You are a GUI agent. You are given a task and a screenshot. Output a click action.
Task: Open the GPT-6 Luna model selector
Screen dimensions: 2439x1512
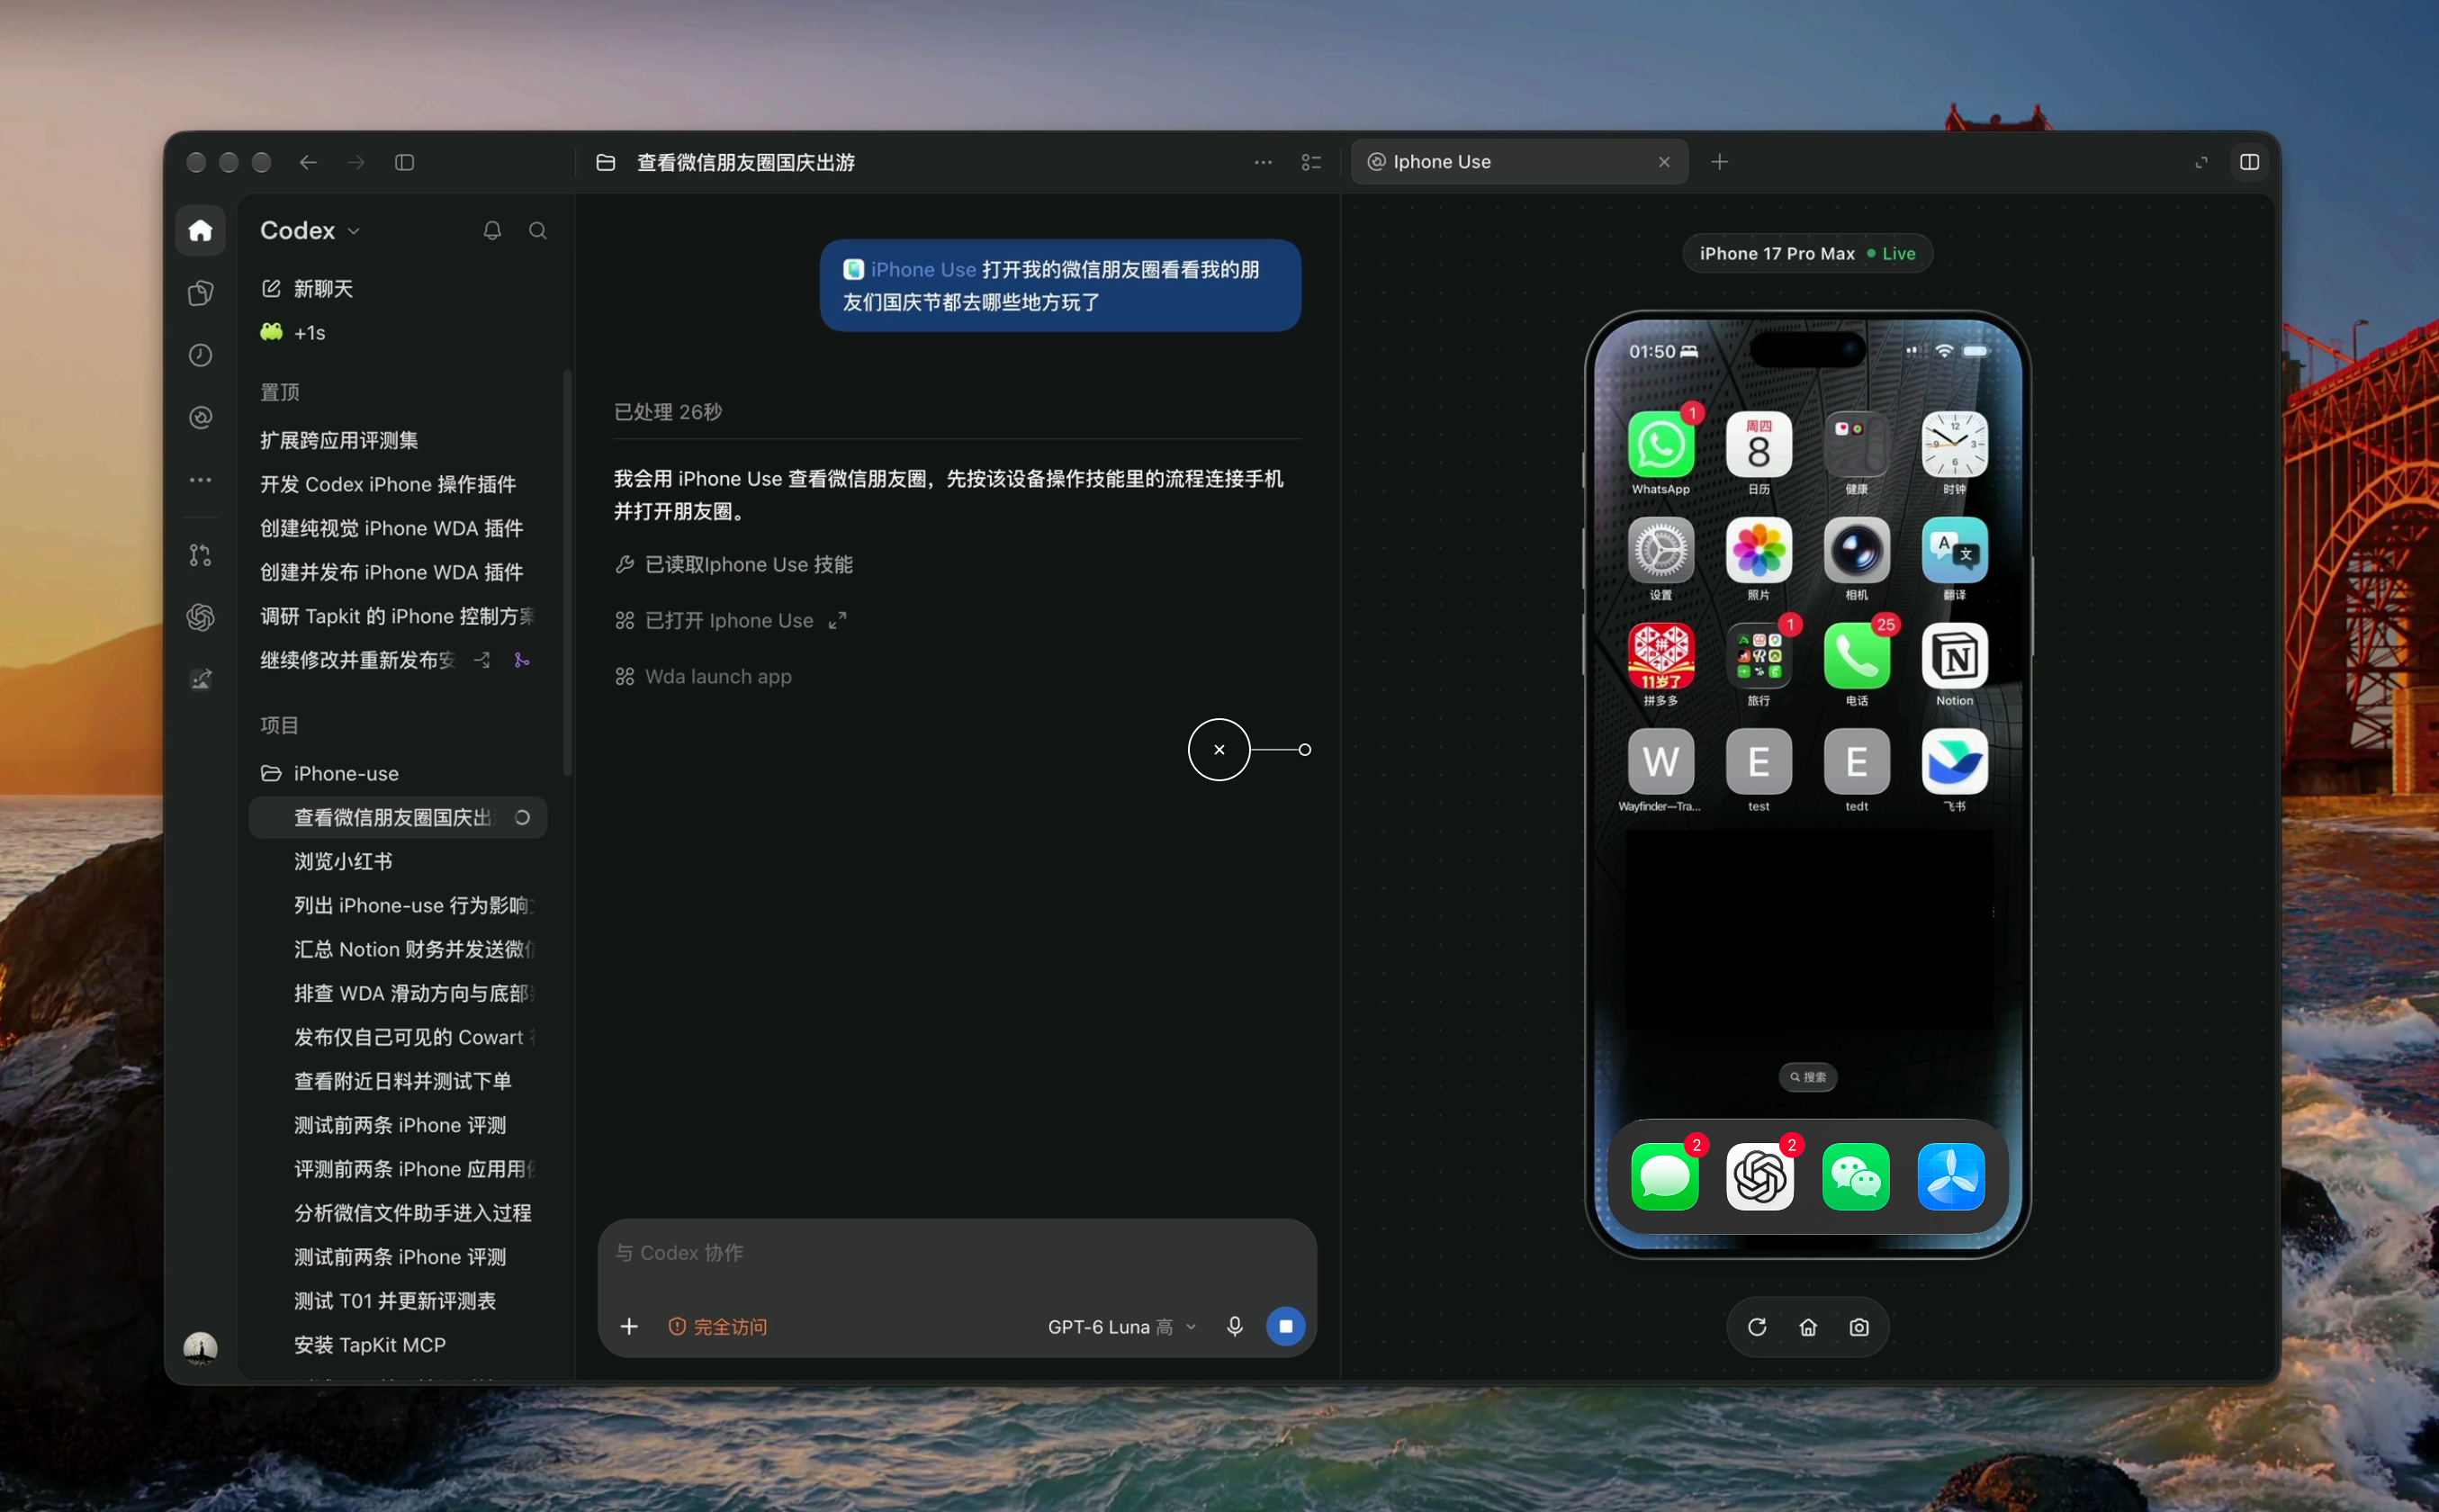tap(1121, 1327)
